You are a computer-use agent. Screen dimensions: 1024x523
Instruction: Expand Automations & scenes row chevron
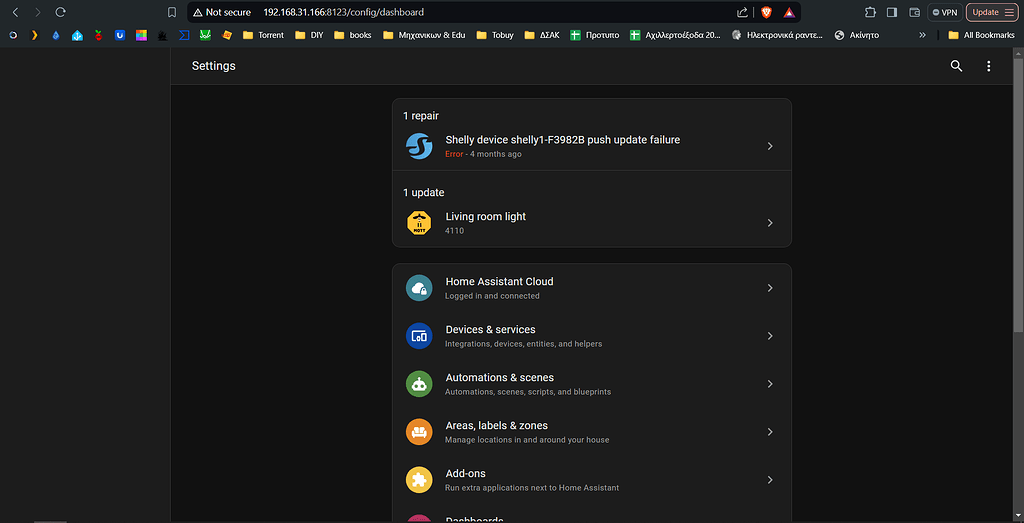click(x=770, y=384)
